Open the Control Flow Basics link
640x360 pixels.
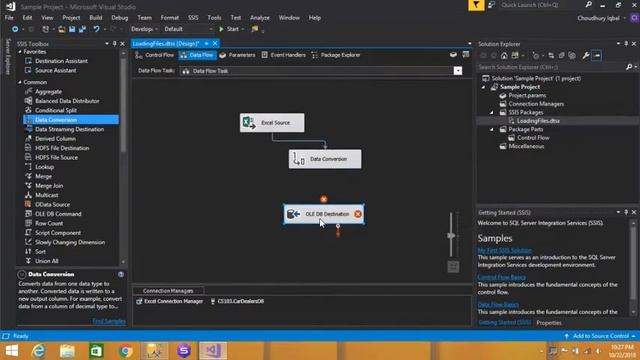pyautogui.click(x=502, y=277)
